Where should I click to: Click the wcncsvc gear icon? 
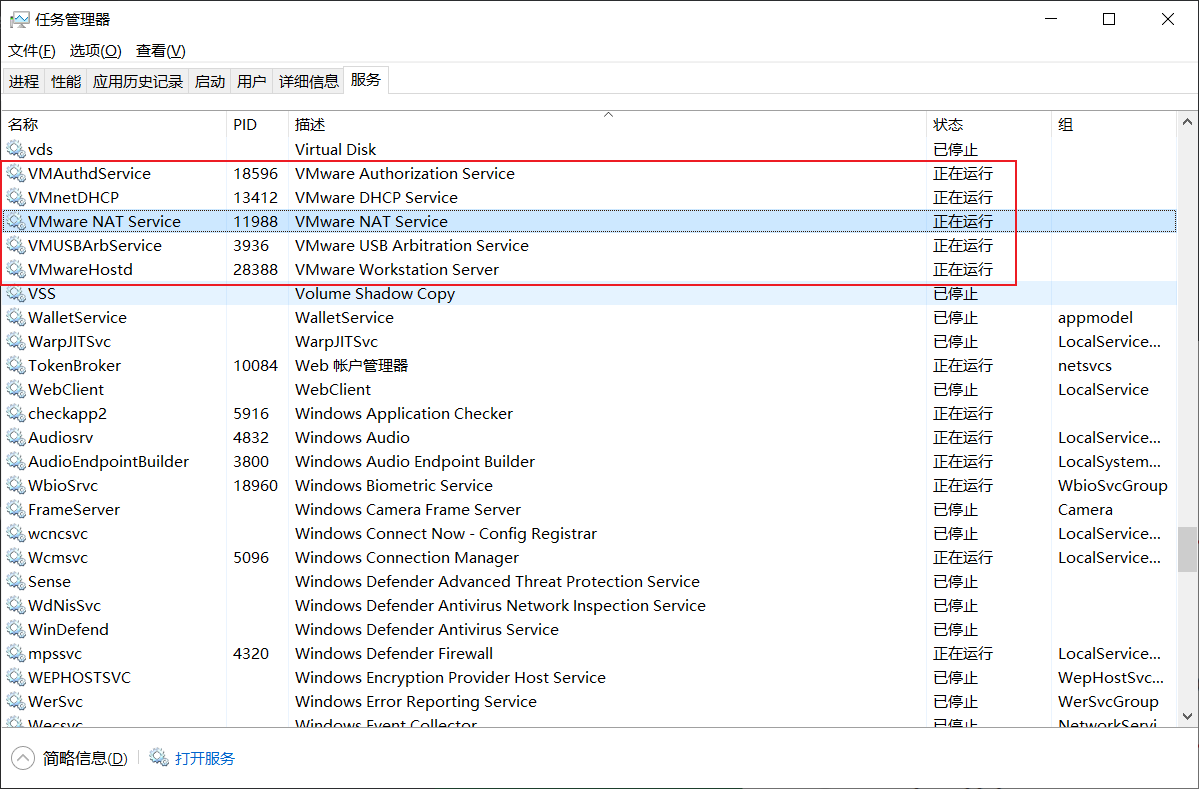click(16, 534)
